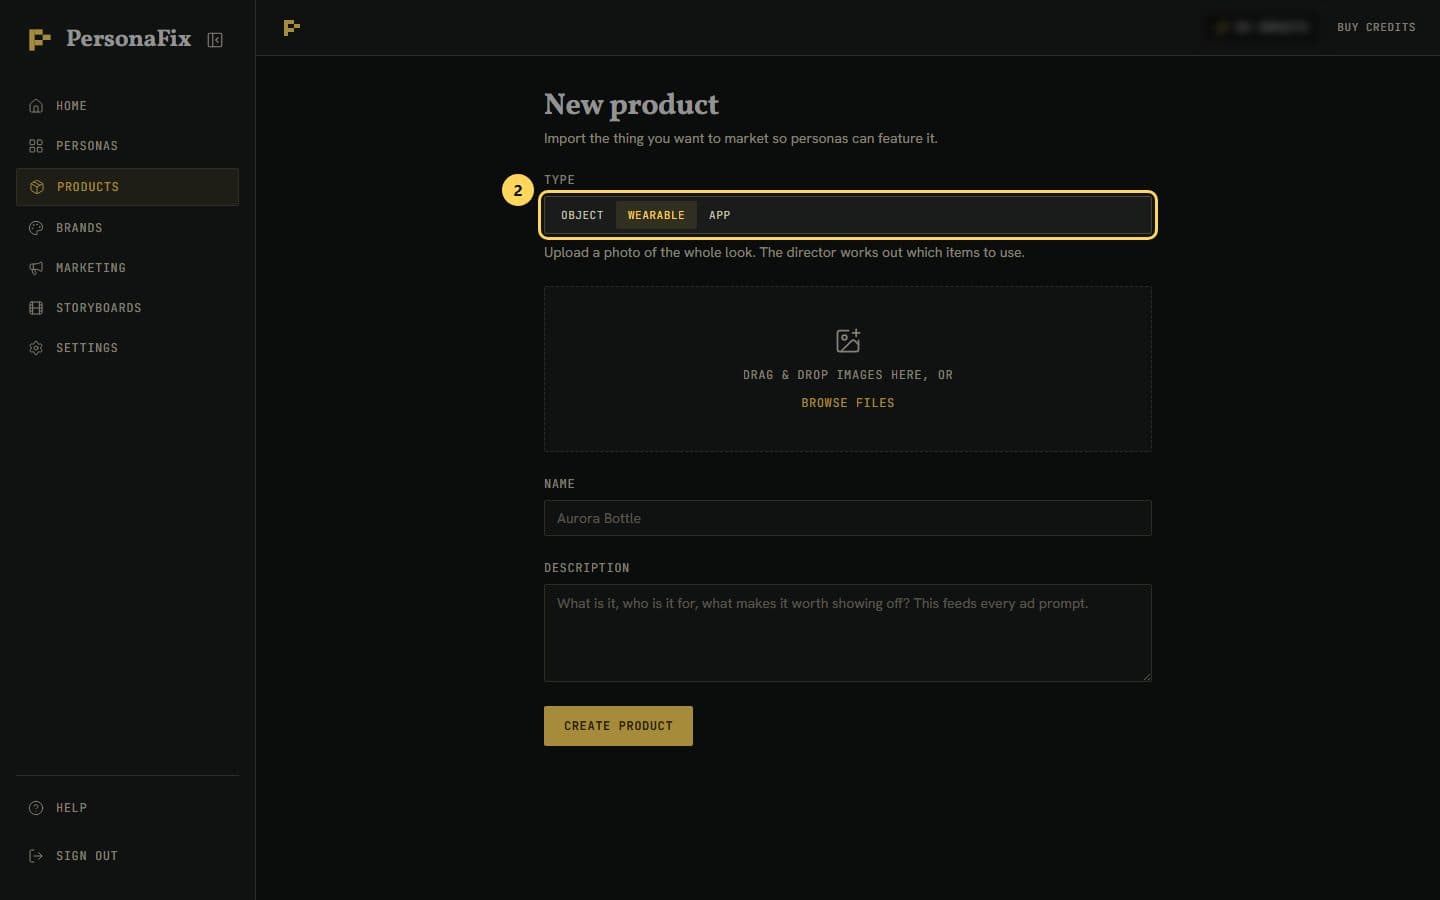Go to Personas section
The height and width of the screenshot is (900, 1440).
(x=127, y=146)
